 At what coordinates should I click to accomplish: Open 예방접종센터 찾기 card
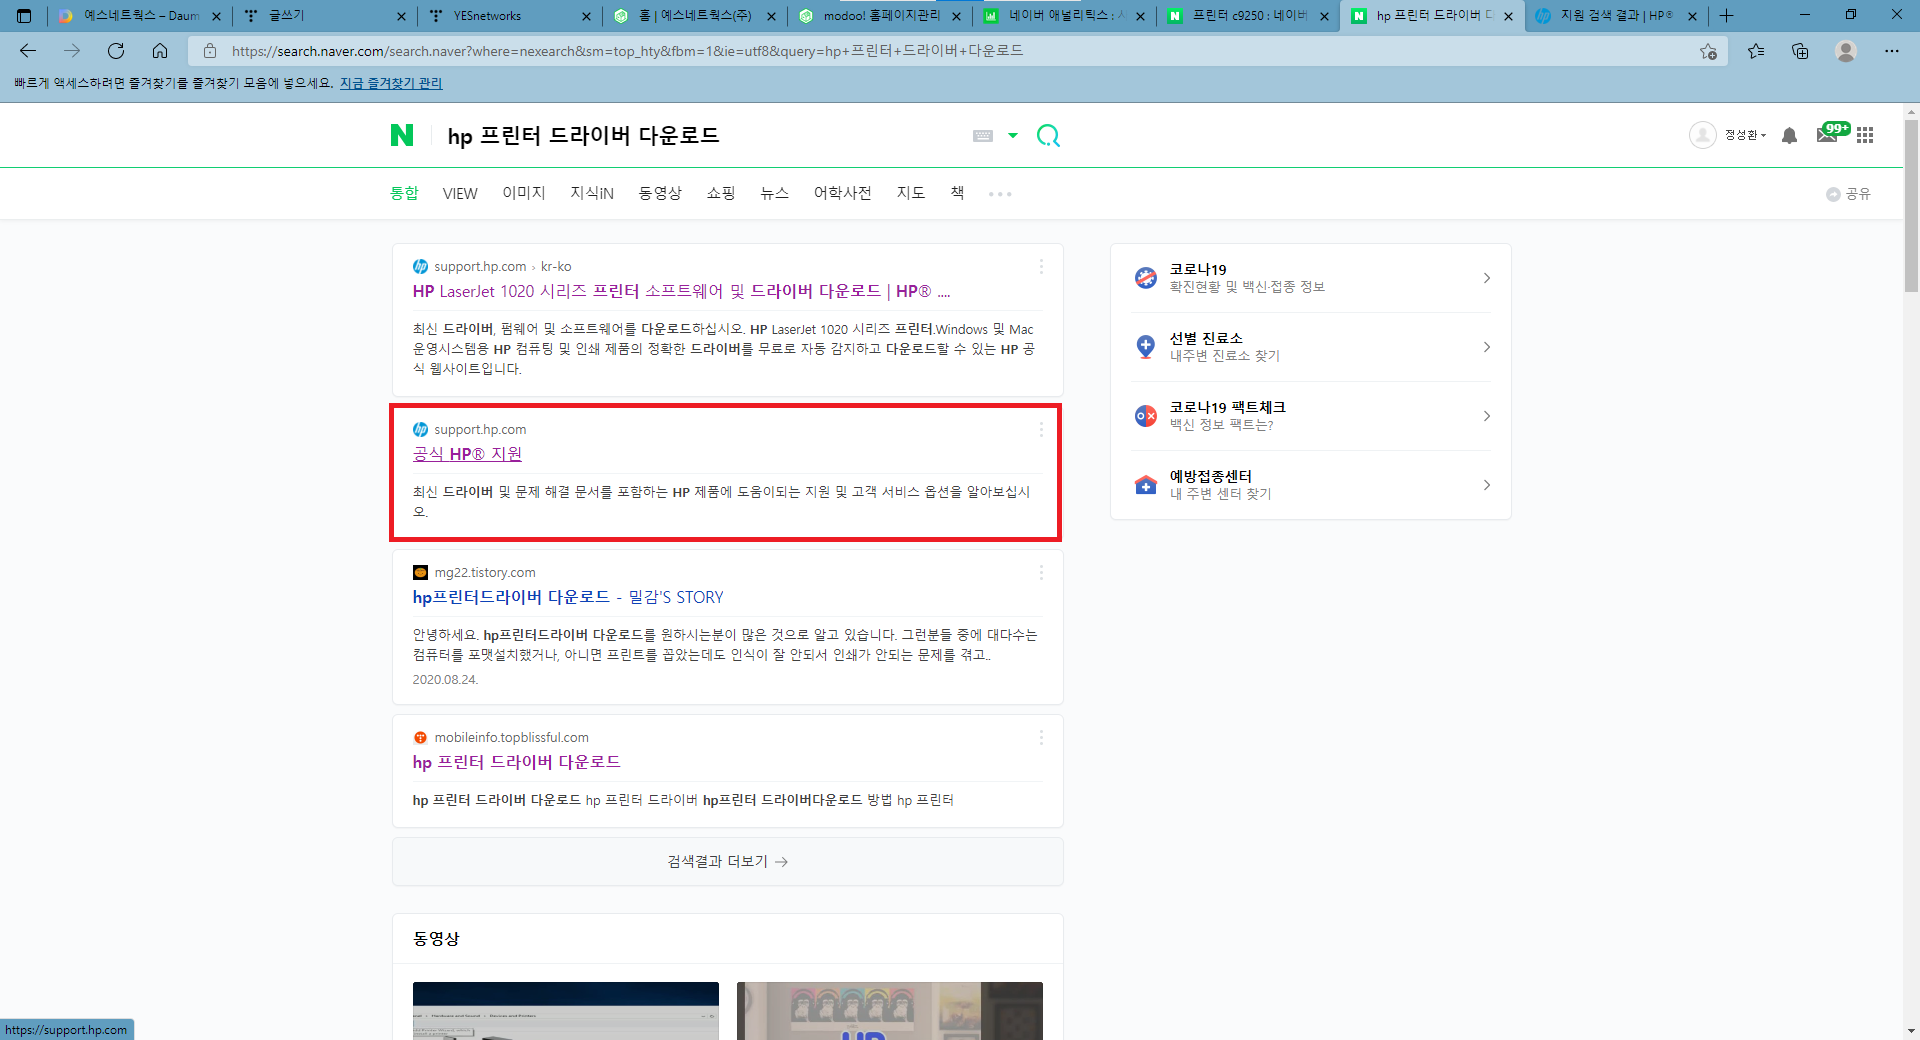click(1311, 485)
